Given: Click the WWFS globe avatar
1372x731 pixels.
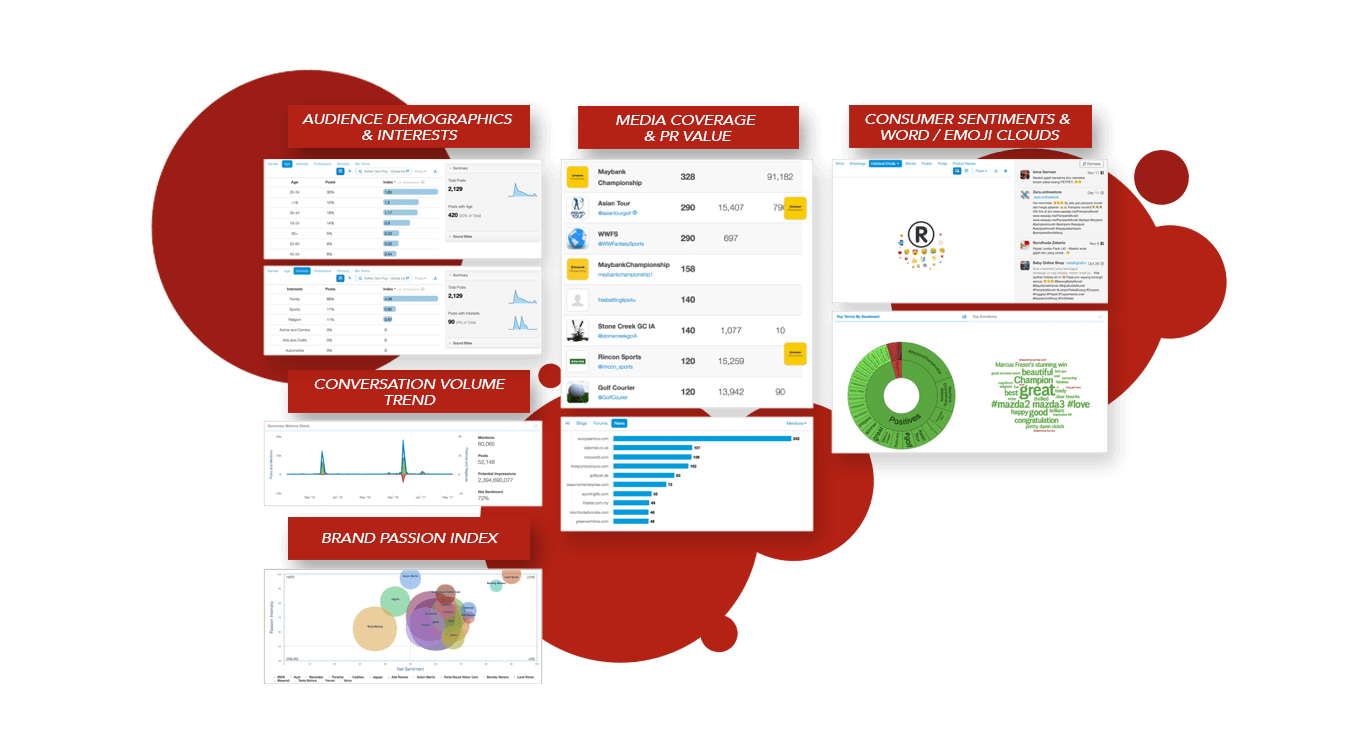Looking at the screenshot, I should pyautogui.click(x=578, y=238).
